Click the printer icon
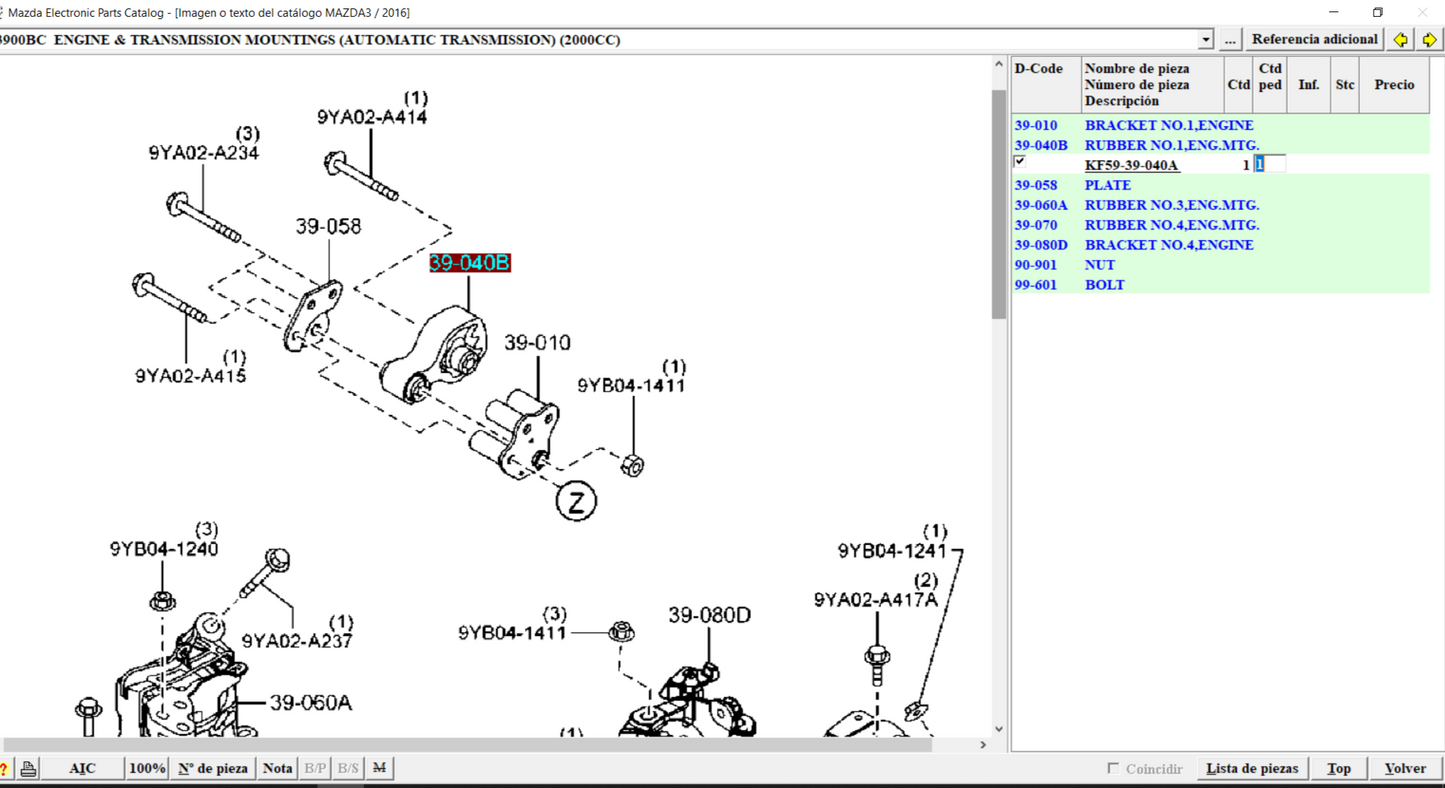 [28, 768]
